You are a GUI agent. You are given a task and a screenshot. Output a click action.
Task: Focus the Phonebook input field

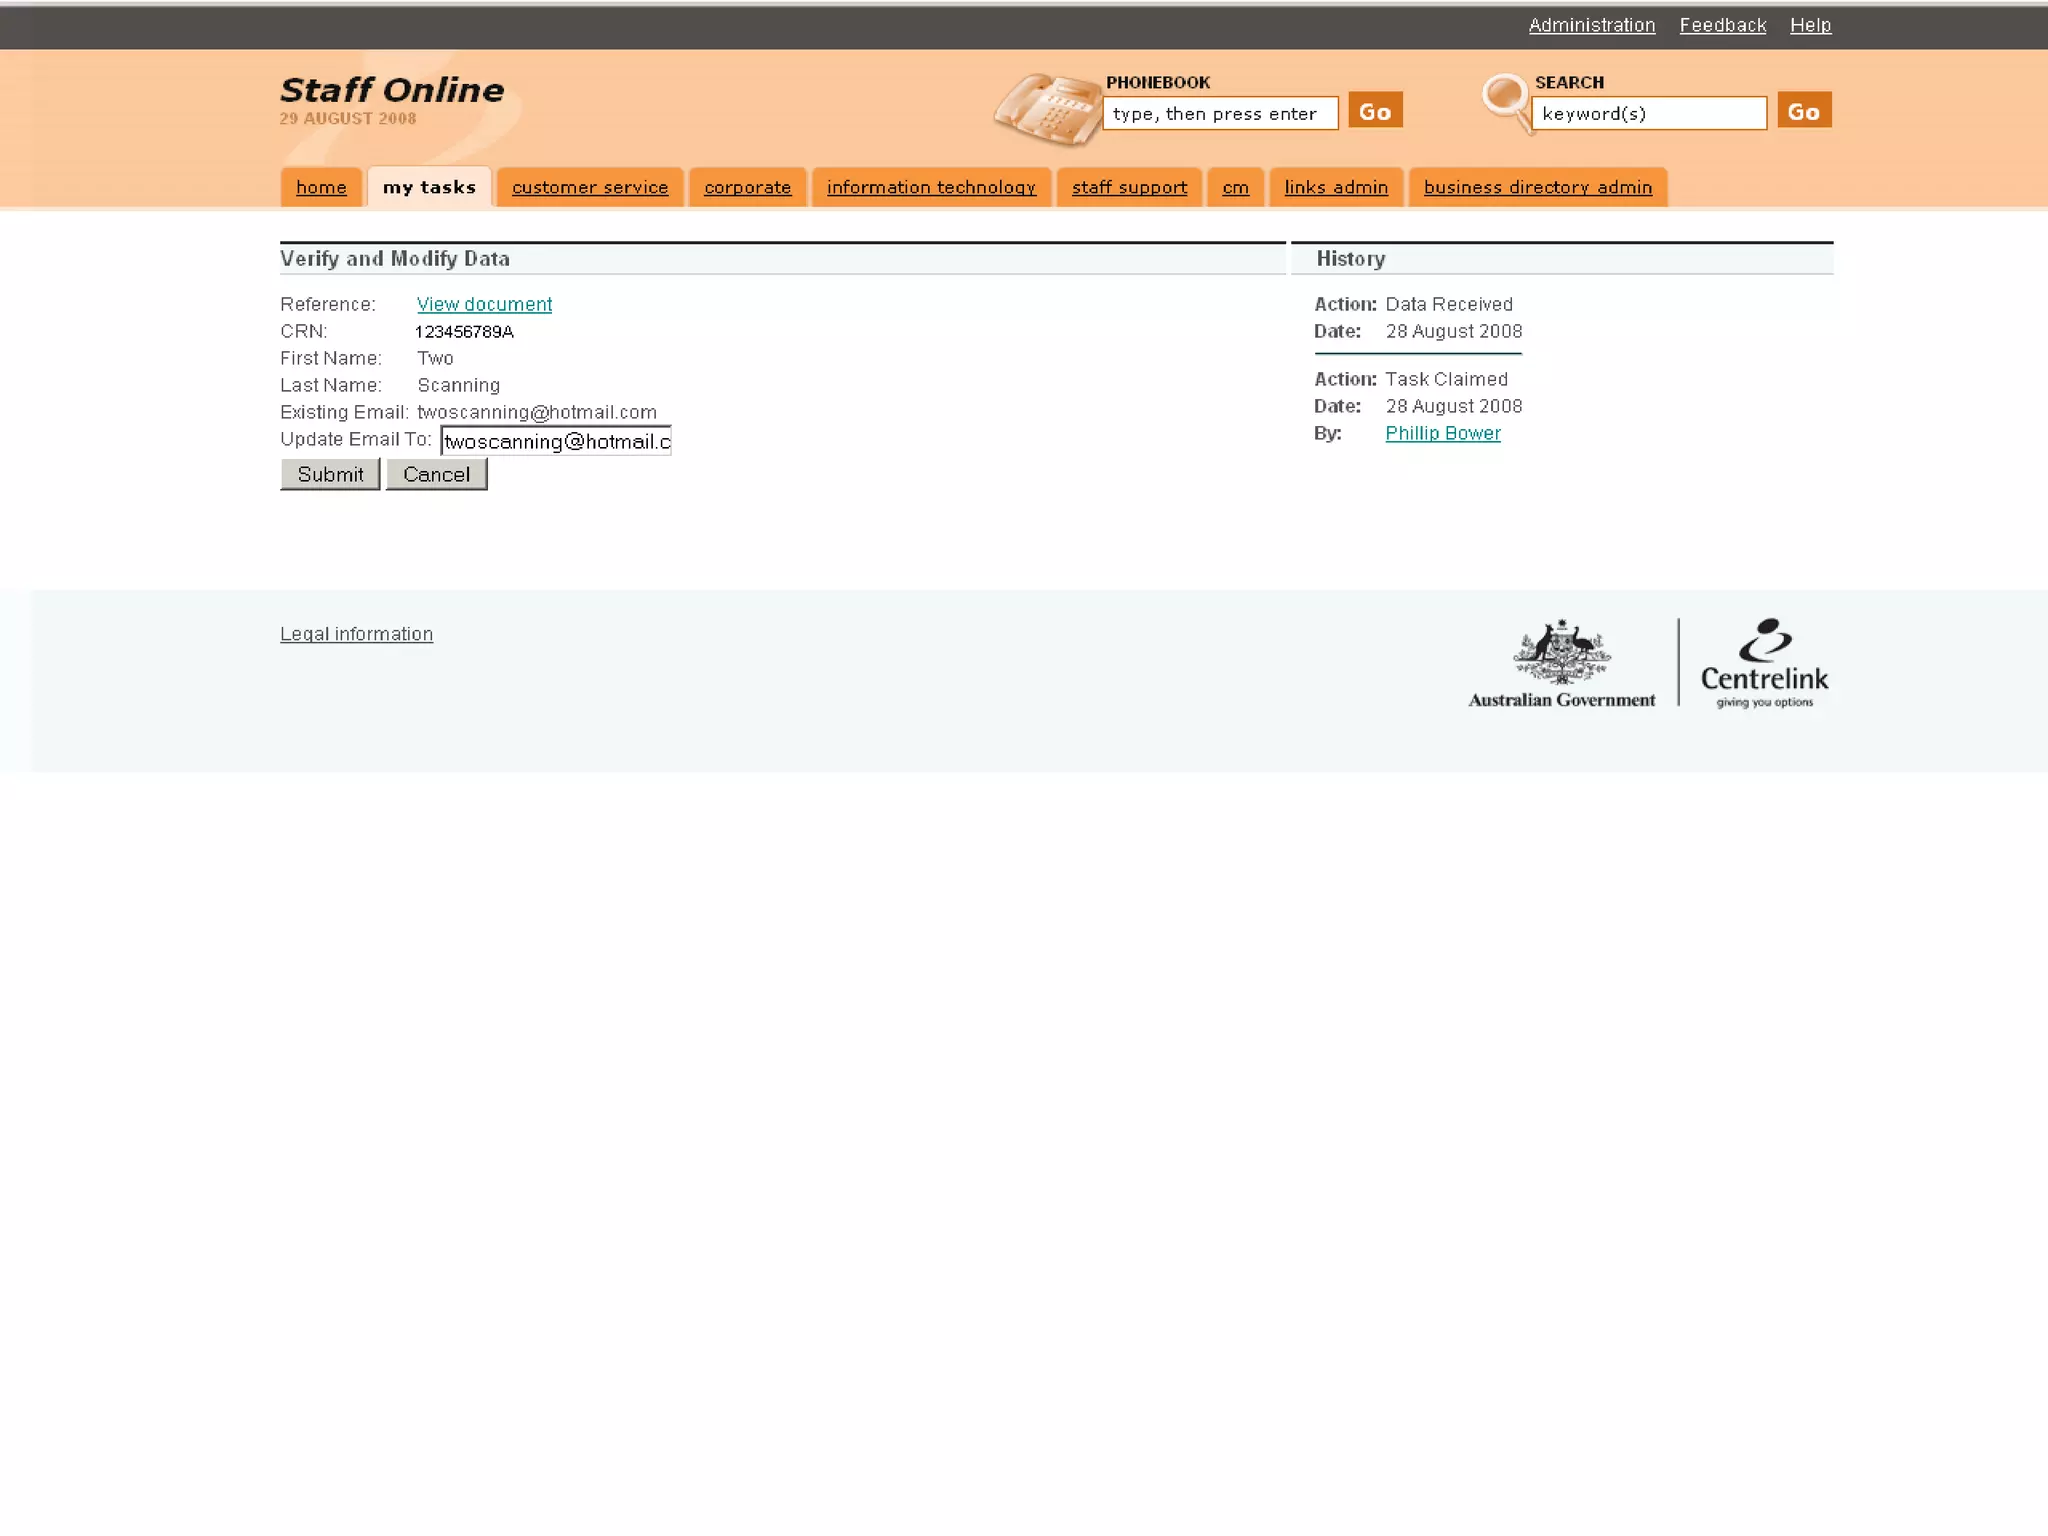click(x=1220, y=113)
